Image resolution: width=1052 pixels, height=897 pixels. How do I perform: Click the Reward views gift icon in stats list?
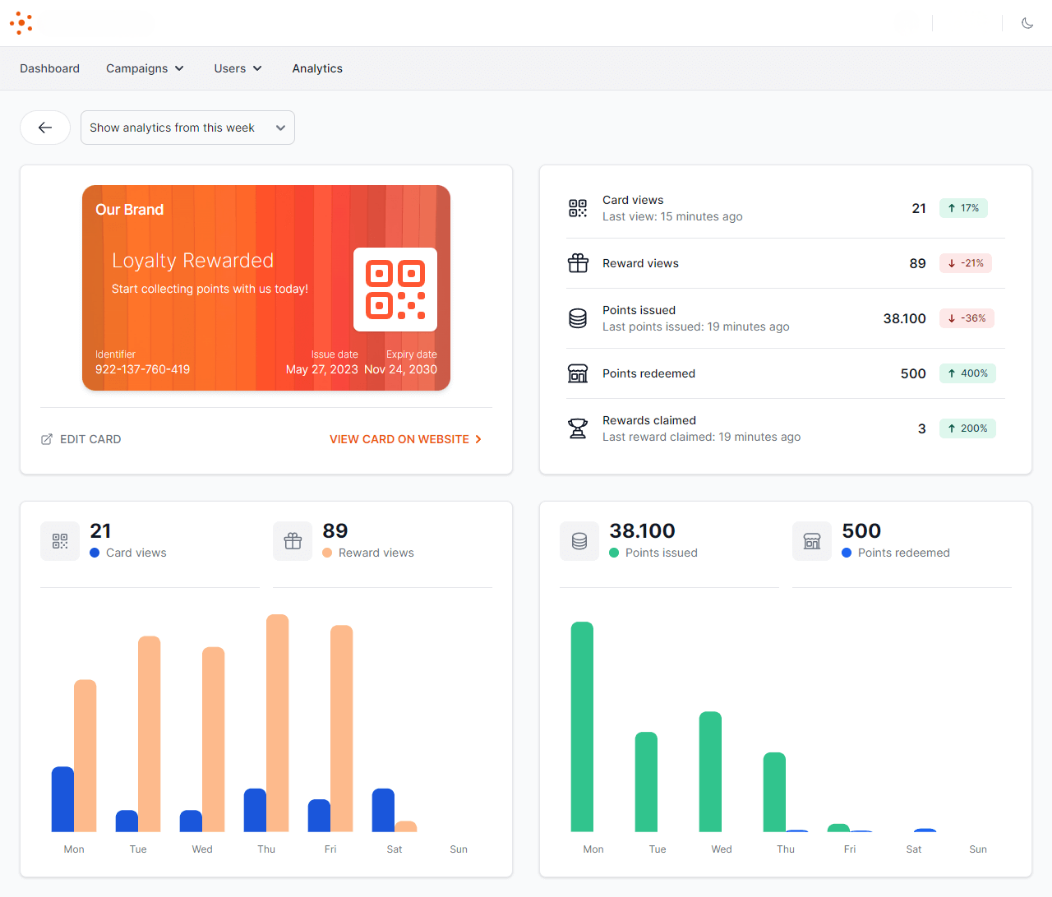[x=578, y=264]
